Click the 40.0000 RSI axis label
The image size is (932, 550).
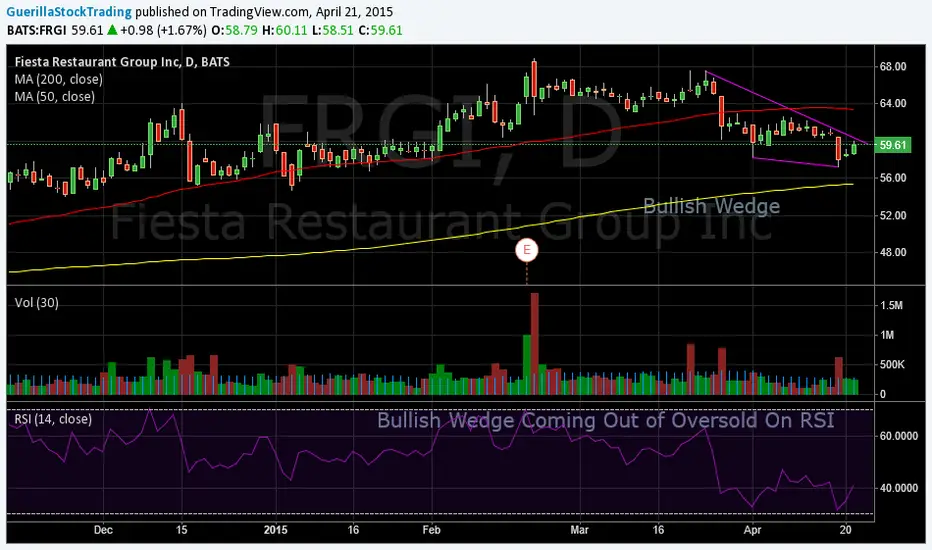[x=899, y=488]
